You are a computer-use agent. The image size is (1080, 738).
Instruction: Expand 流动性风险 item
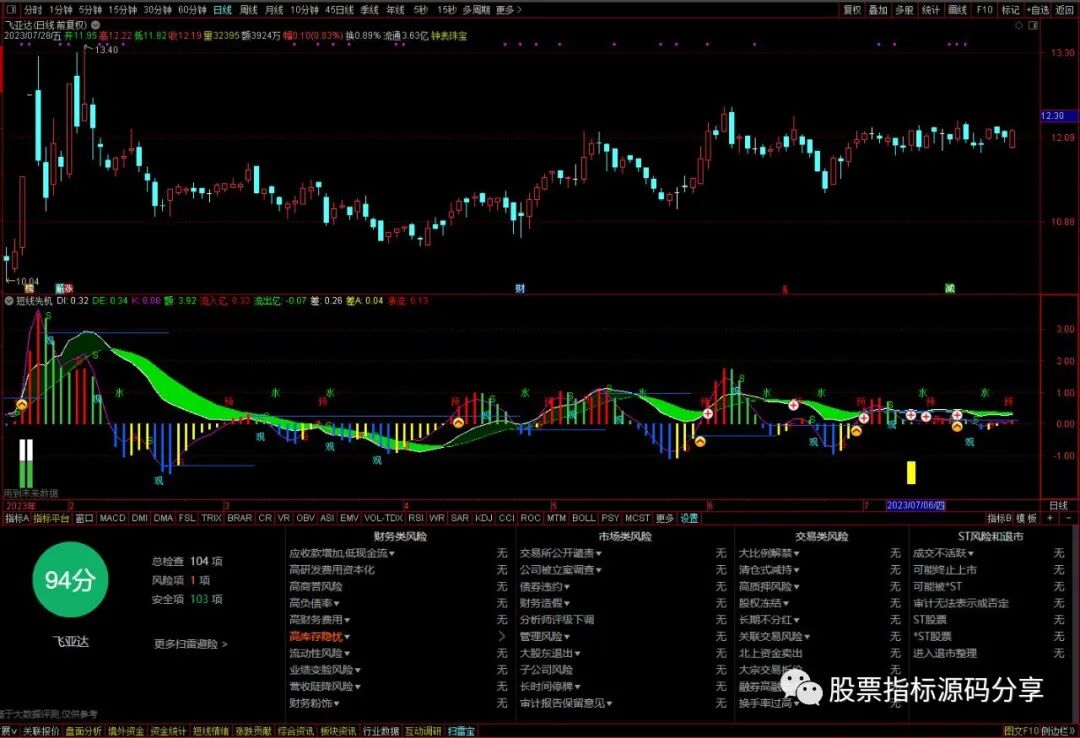coord(320,653)
